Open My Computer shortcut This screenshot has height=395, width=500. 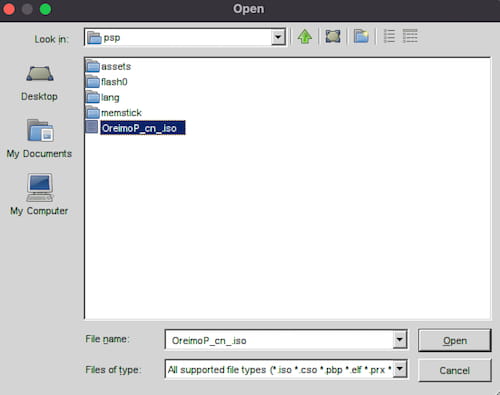(x=39, y=195)
